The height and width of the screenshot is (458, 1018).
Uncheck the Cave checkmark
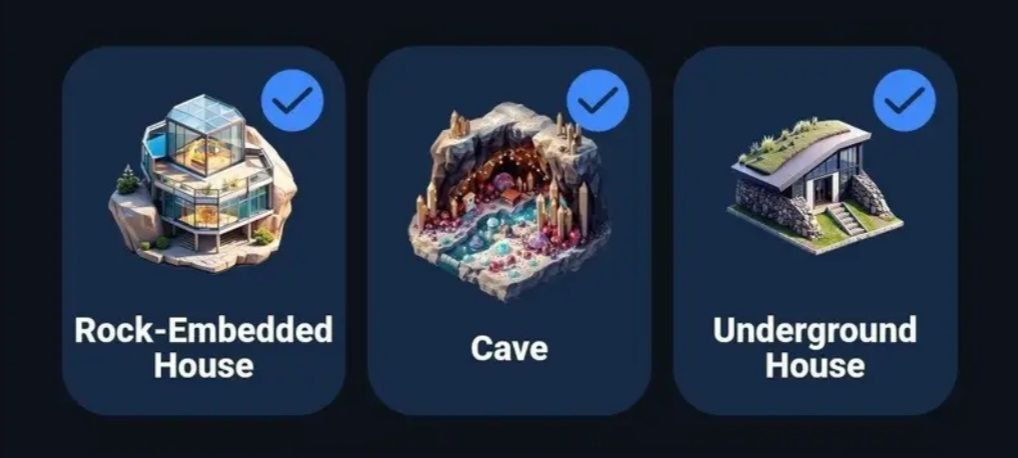[598, 101]
